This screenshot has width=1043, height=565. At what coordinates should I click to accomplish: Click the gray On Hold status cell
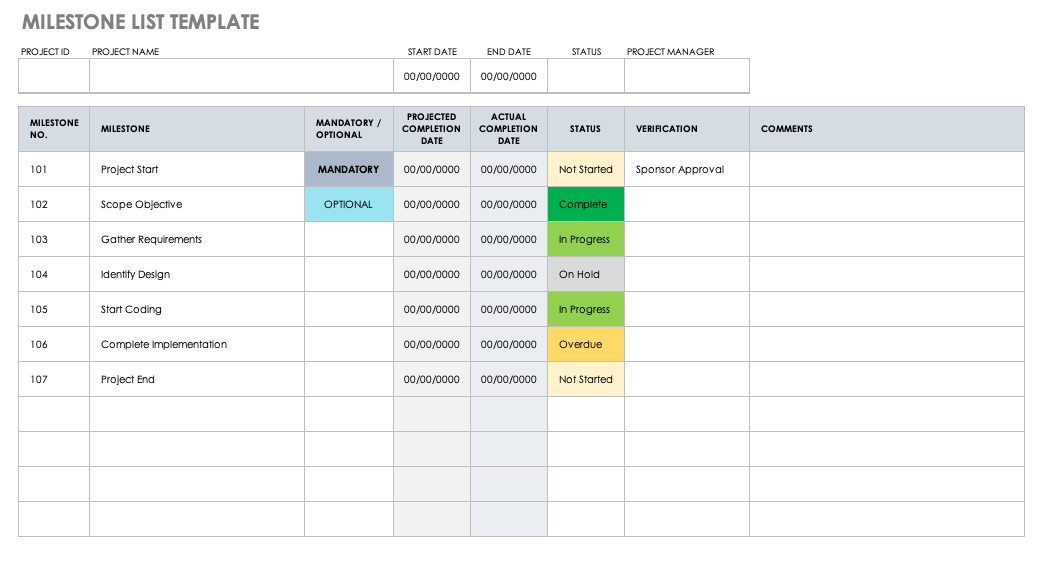tap(585, 274)
